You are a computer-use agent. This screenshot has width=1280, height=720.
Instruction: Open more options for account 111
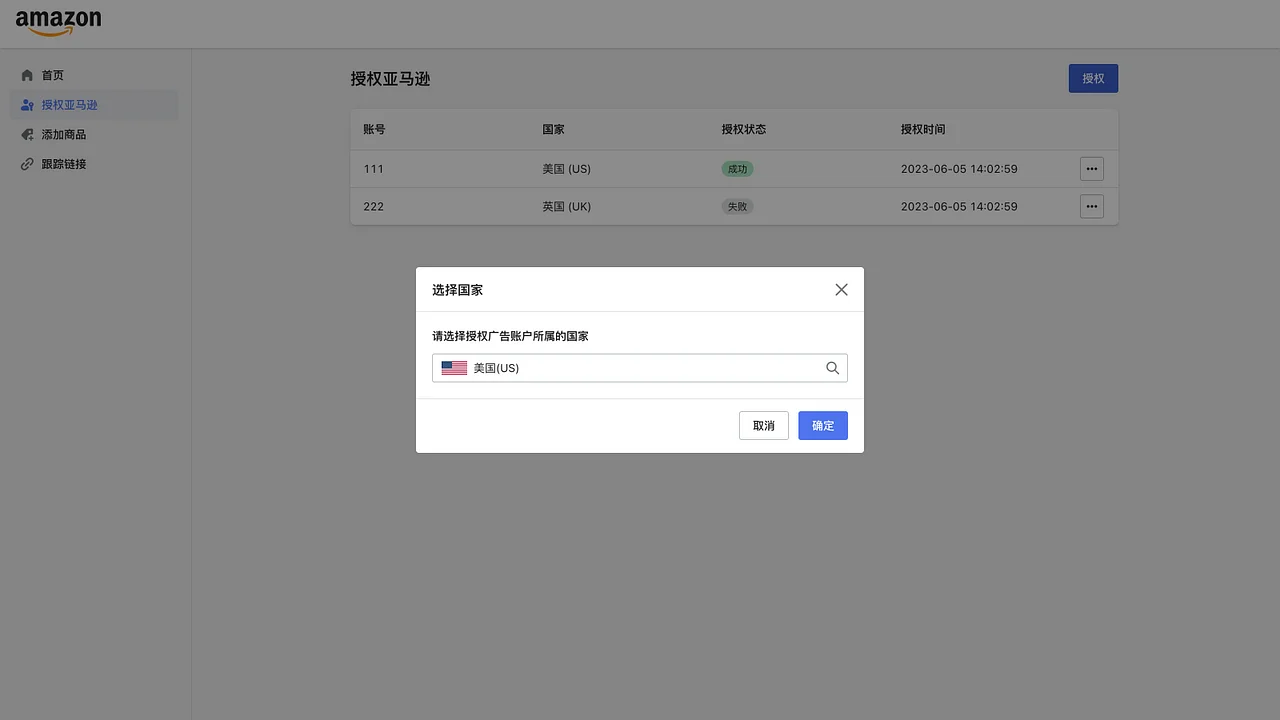(1092, 169)
